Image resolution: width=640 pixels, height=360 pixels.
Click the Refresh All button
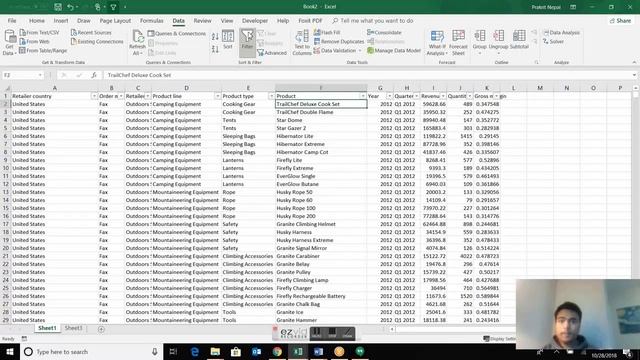click(x=138, y=42)
